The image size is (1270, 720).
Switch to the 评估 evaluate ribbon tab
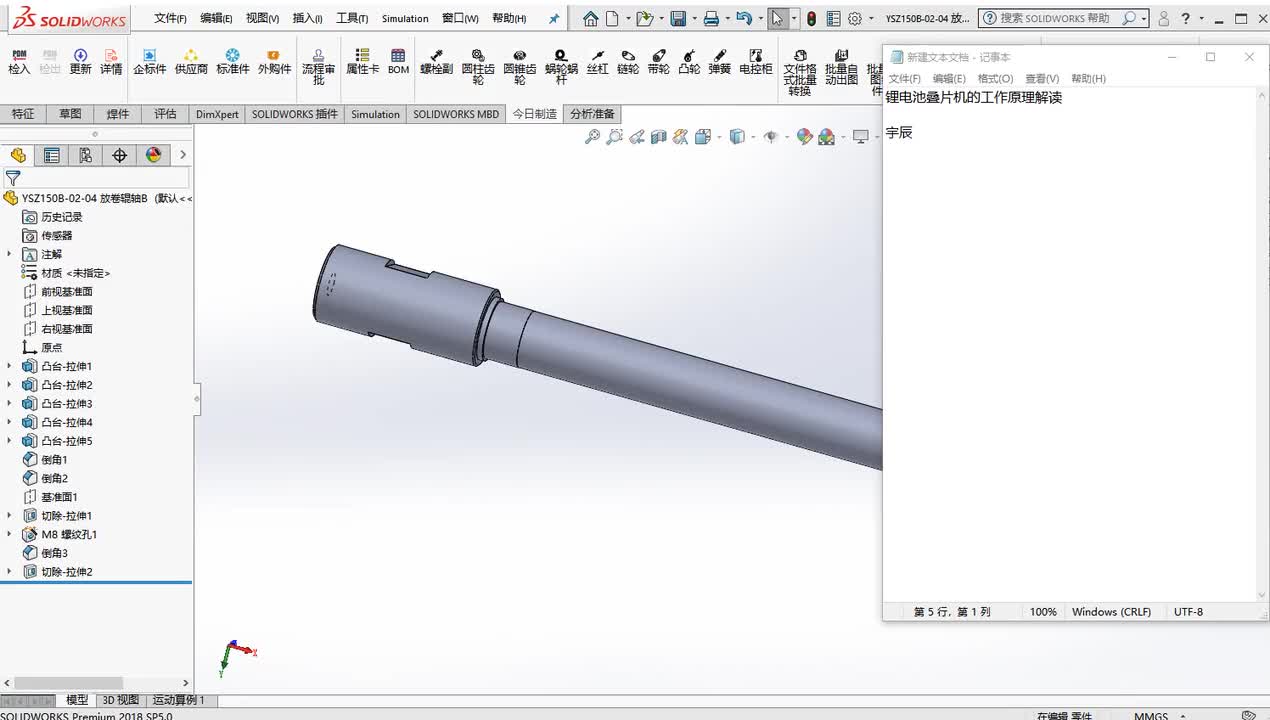click(x=165, y=114)
